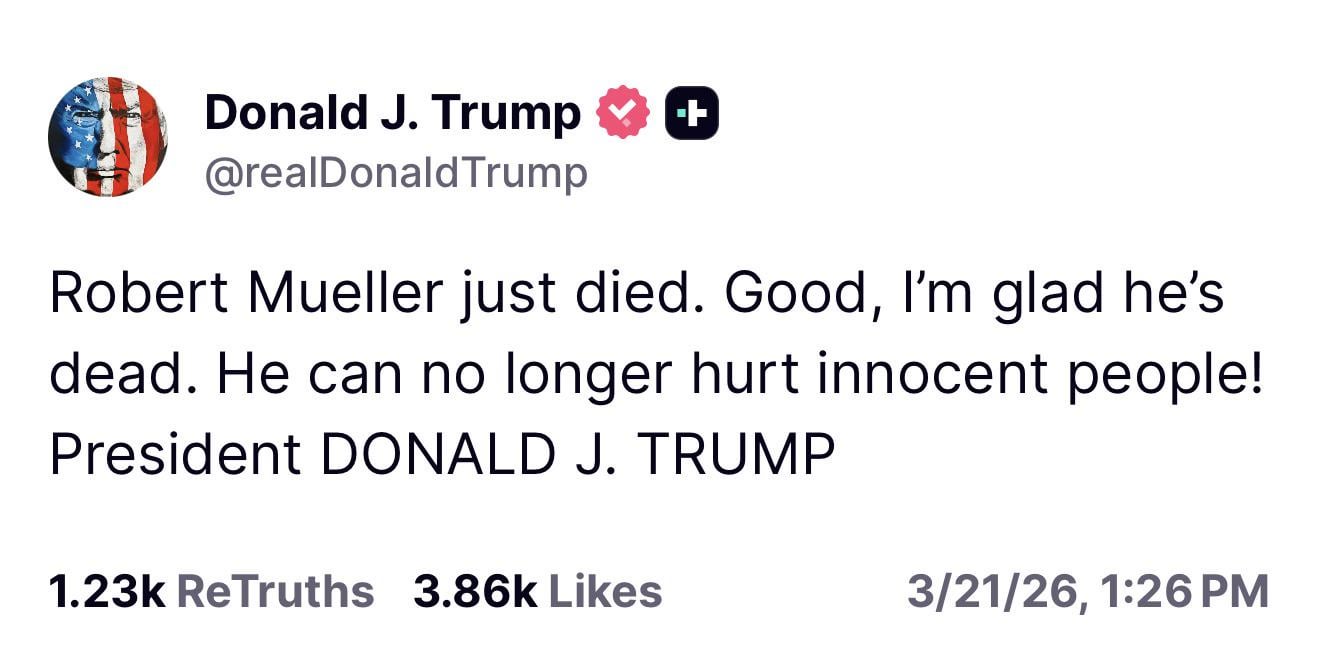The image size is (1320, 662).
Task: Open the Likes label list
Action: (606, 591)
